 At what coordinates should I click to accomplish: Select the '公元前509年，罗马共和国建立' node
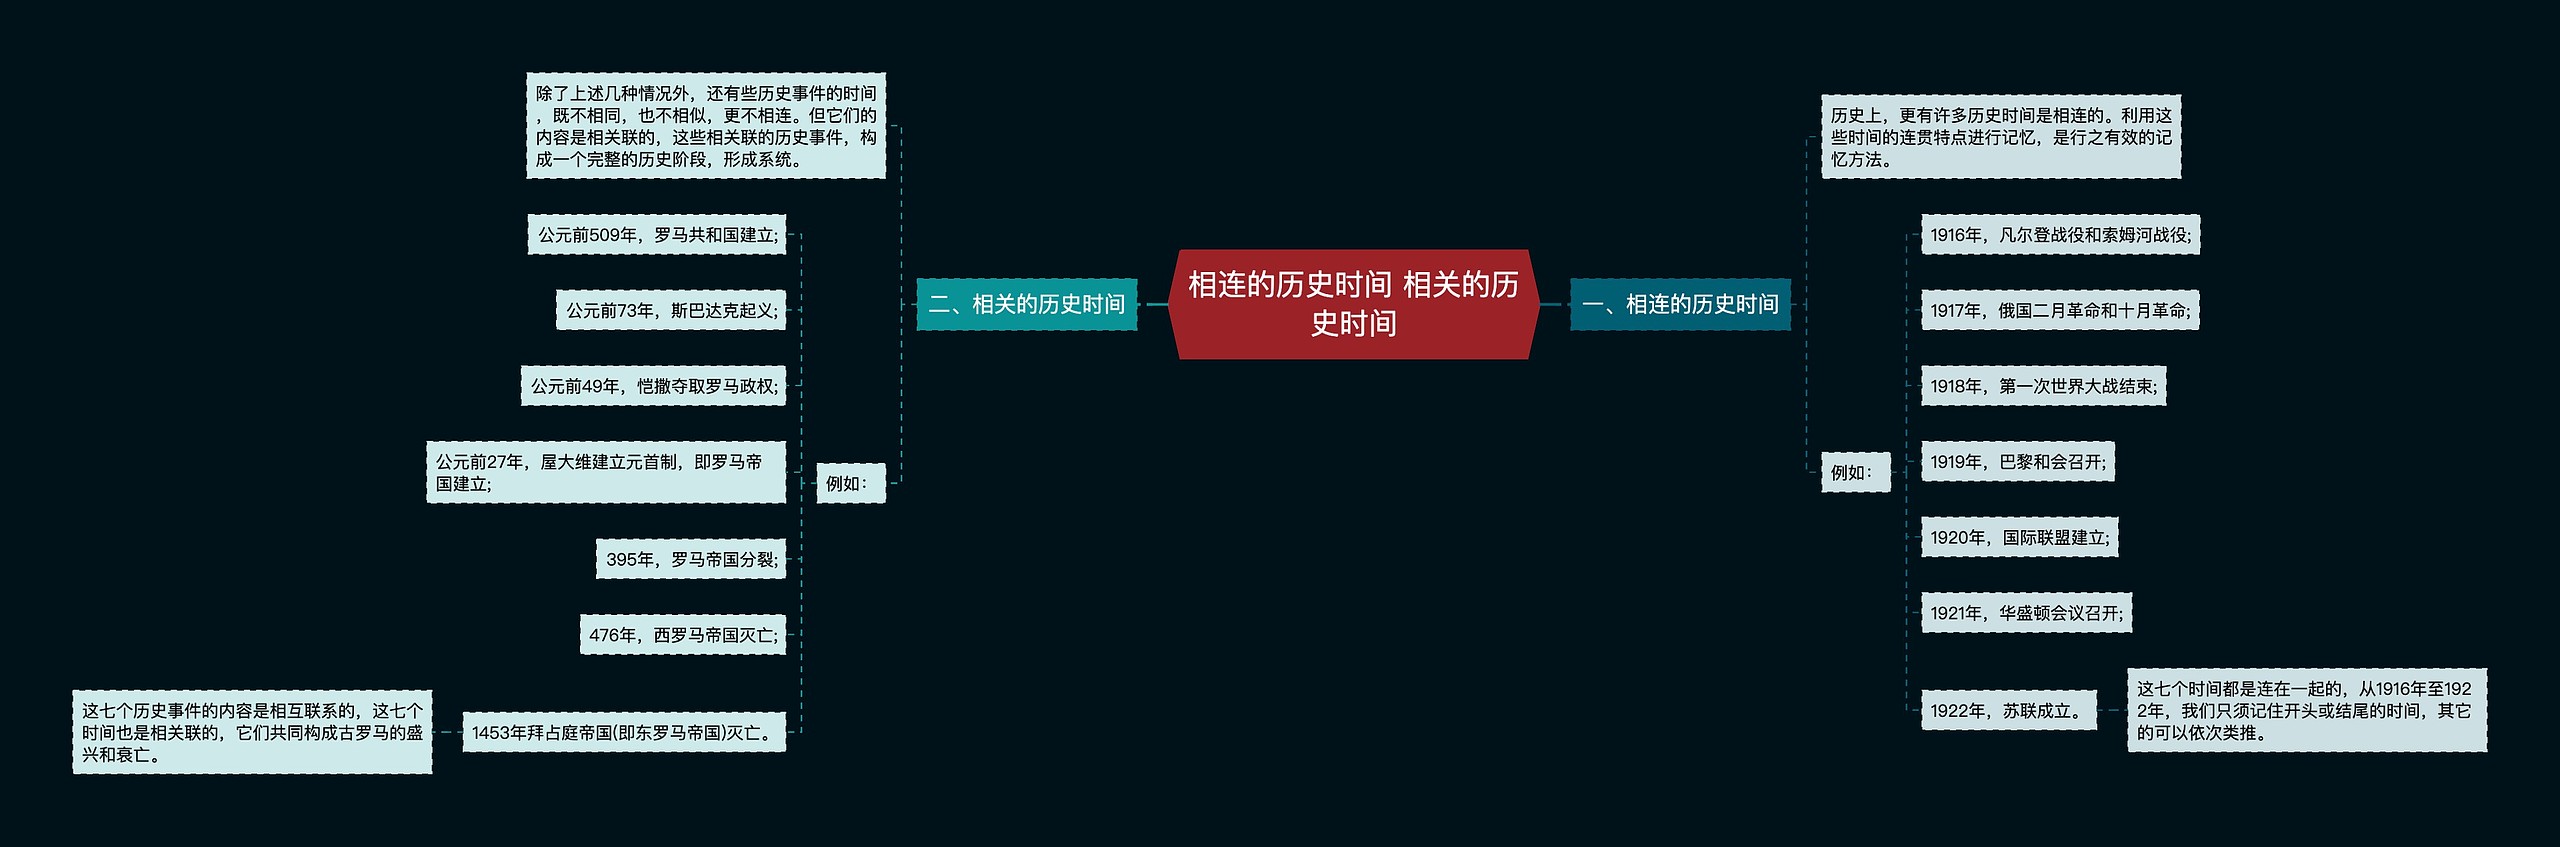(657, 235)
